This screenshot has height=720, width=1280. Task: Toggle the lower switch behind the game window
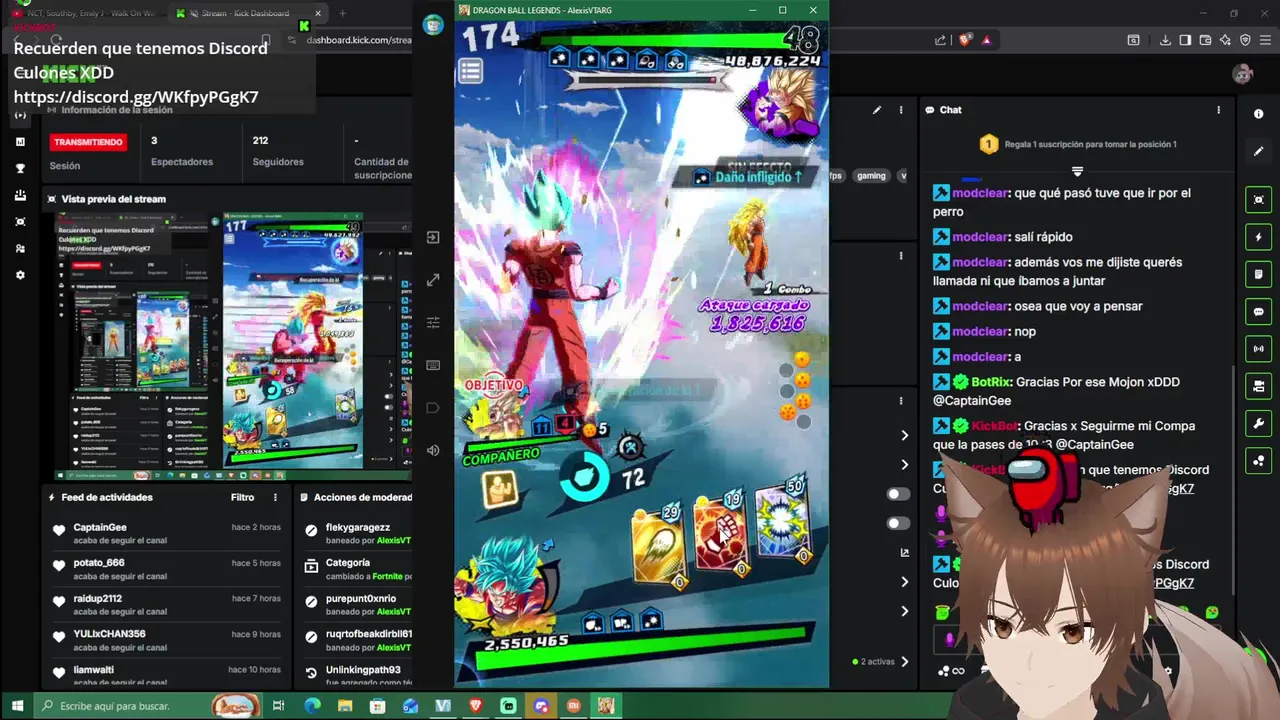tap(898, 523)
